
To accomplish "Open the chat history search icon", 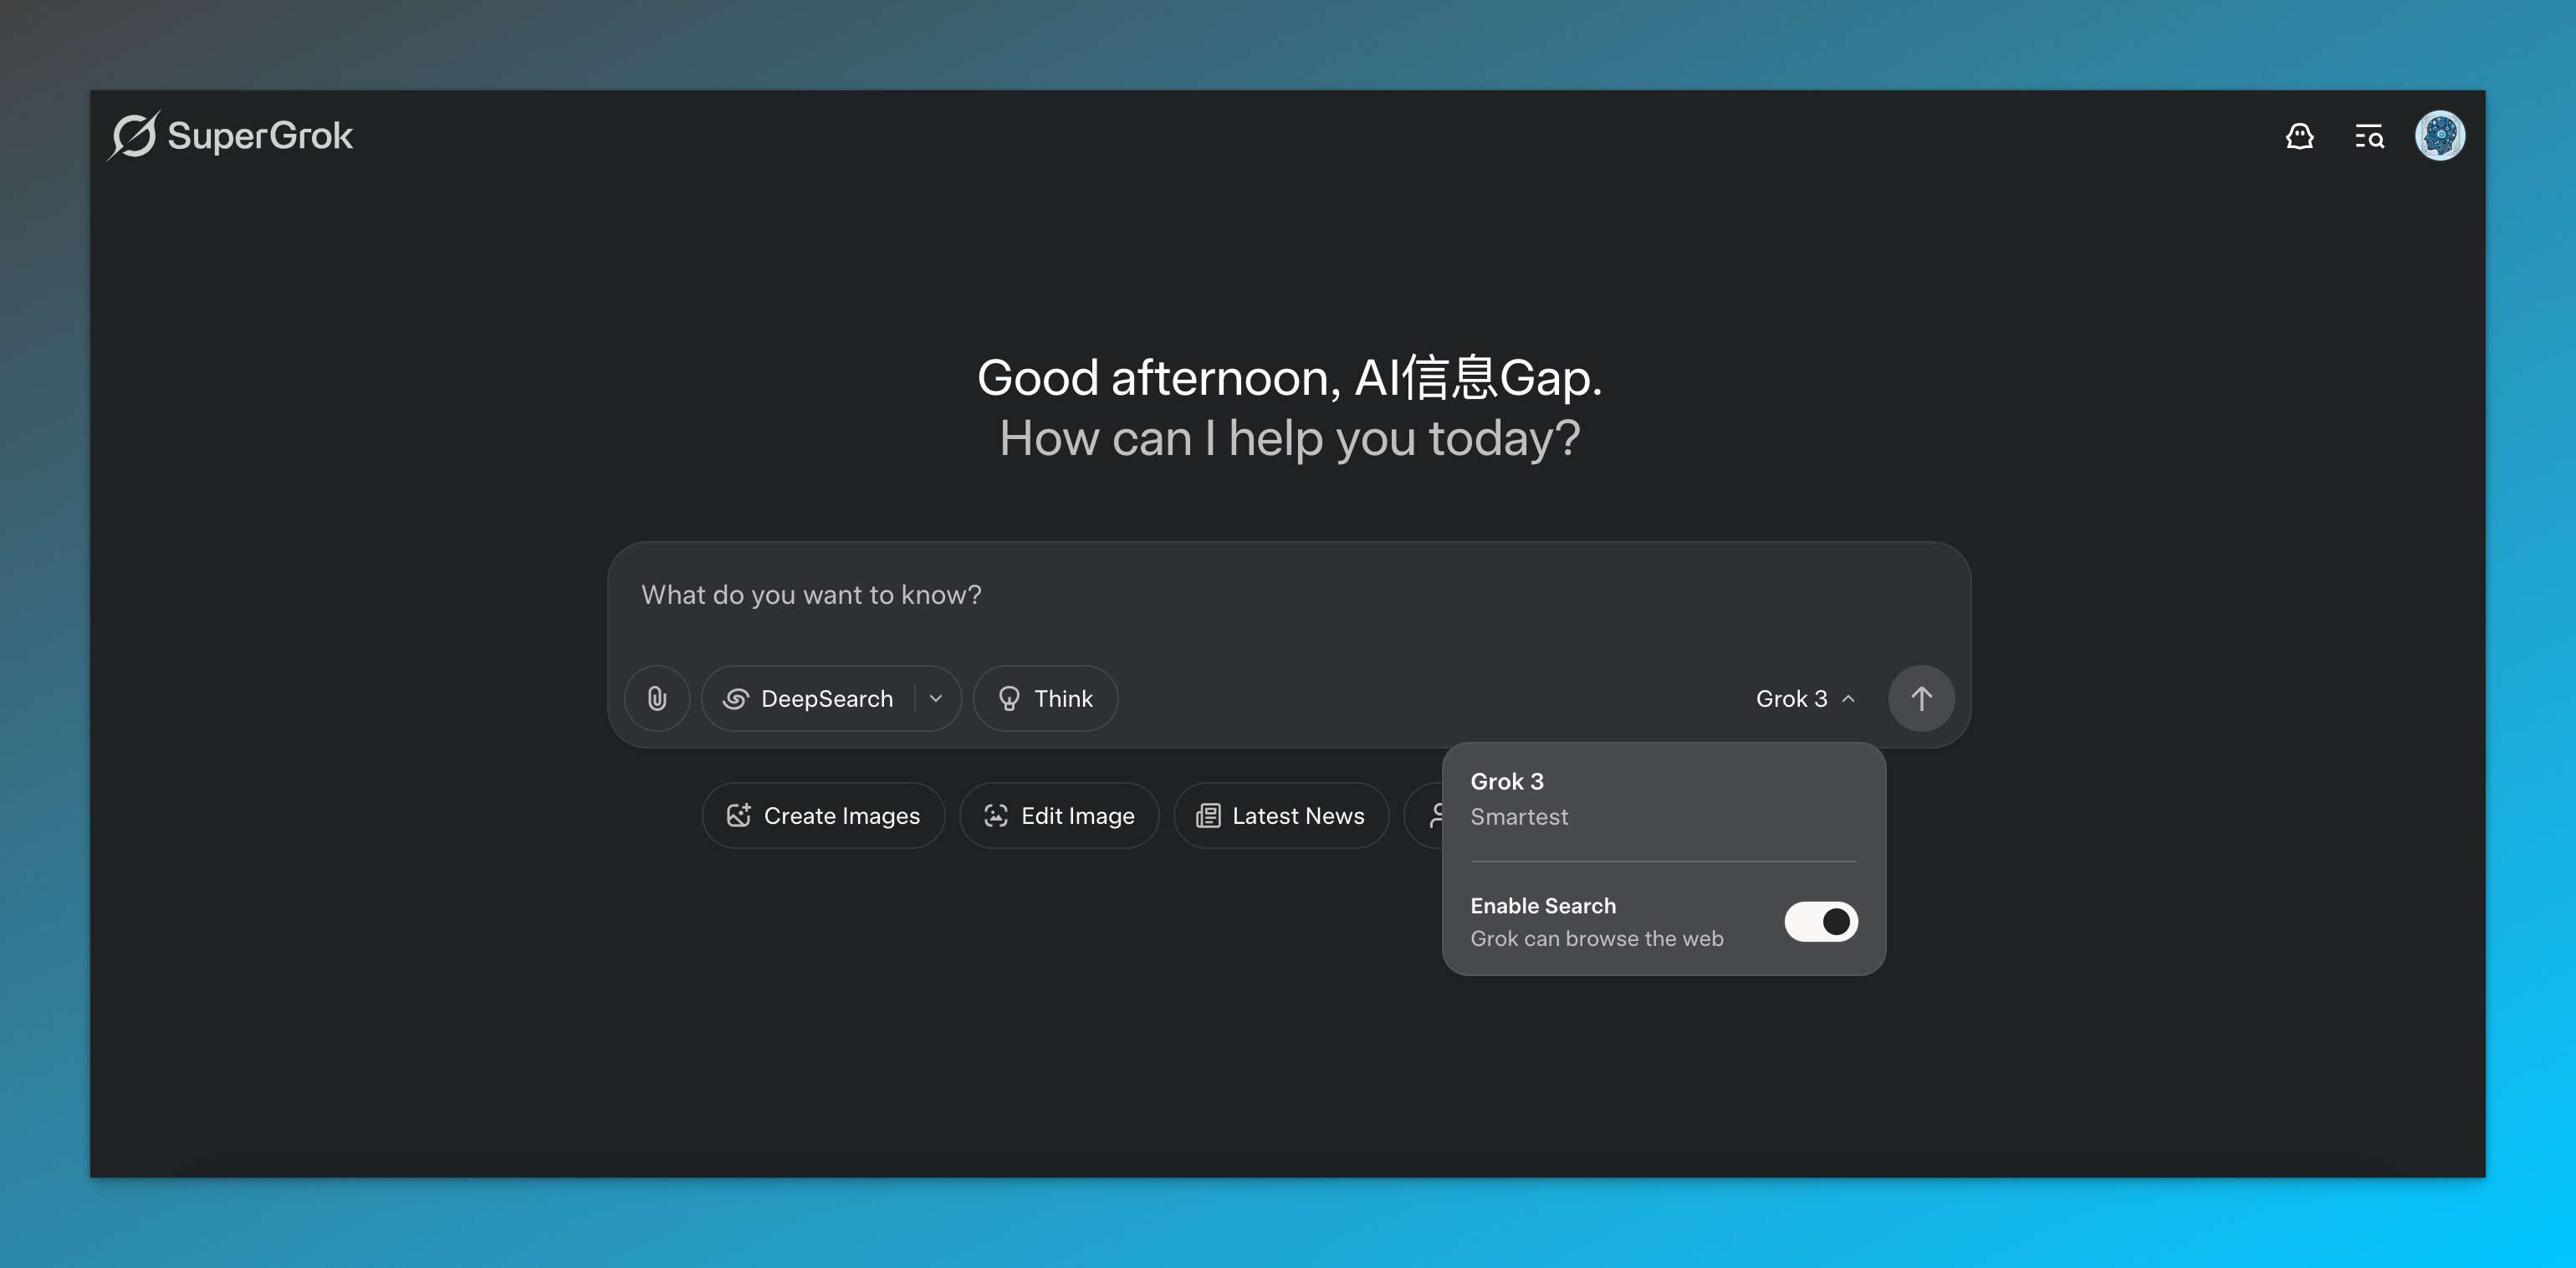I will pyautogui.click(x=2368, y=136).
